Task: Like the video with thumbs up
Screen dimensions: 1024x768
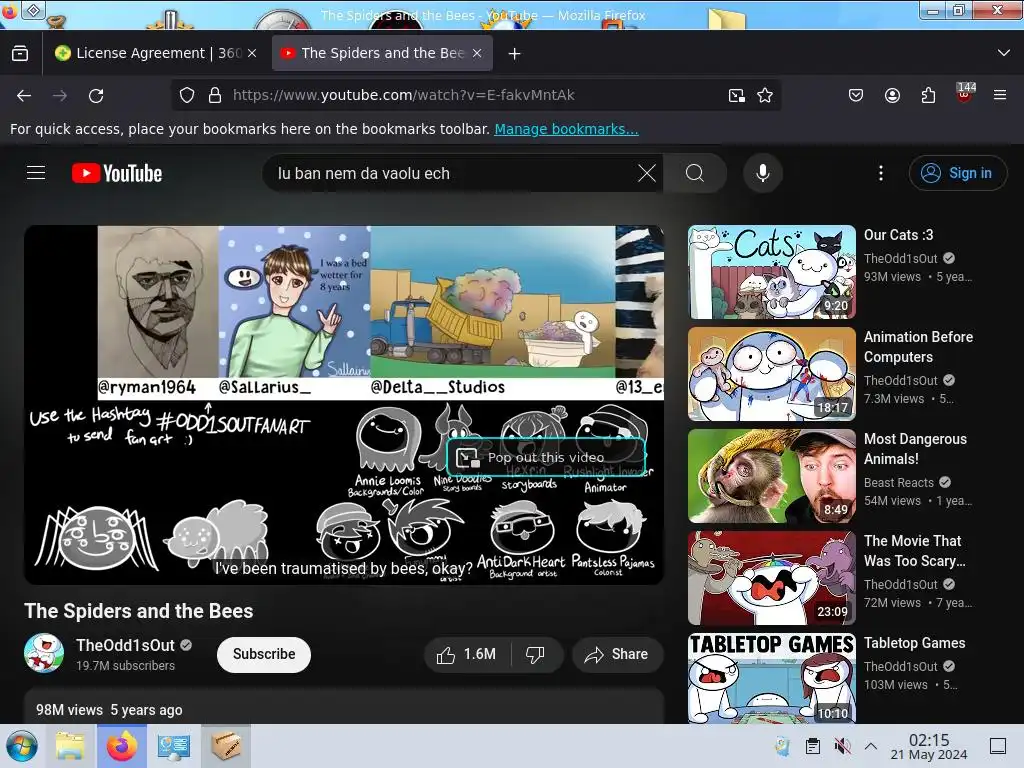Action: click(466, 654)
